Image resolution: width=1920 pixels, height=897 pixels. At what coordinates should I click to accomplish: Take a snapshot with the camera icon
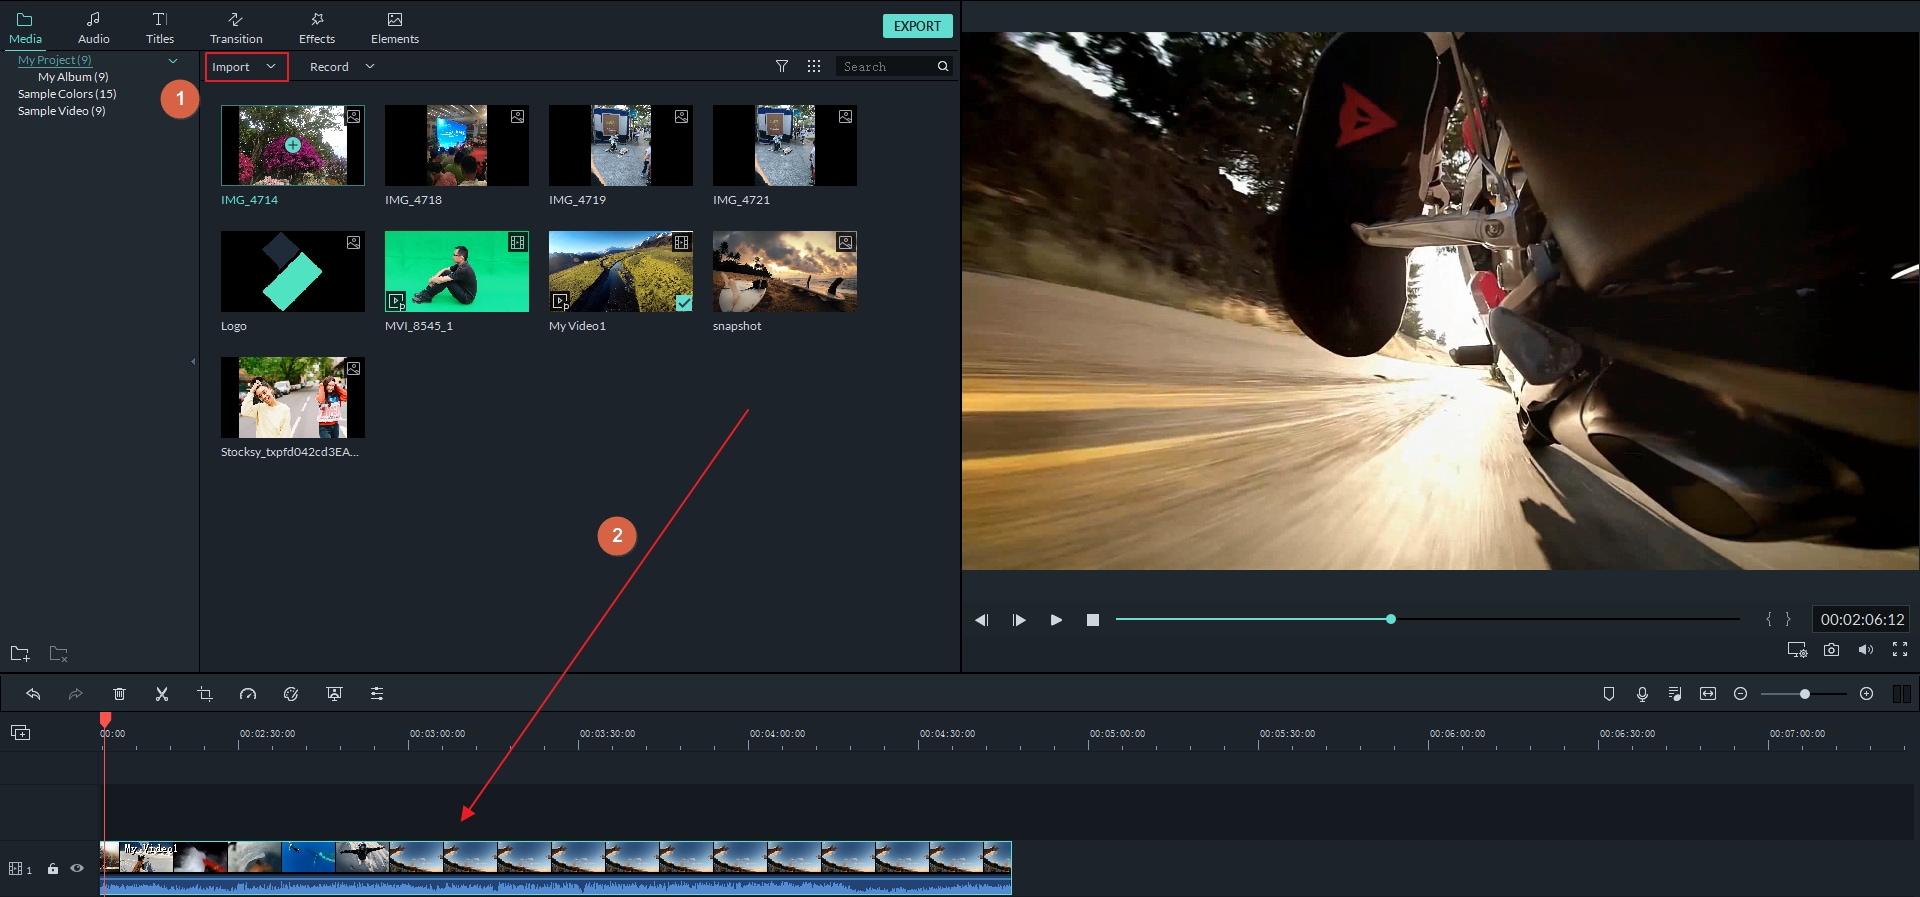coord(1831,650)
